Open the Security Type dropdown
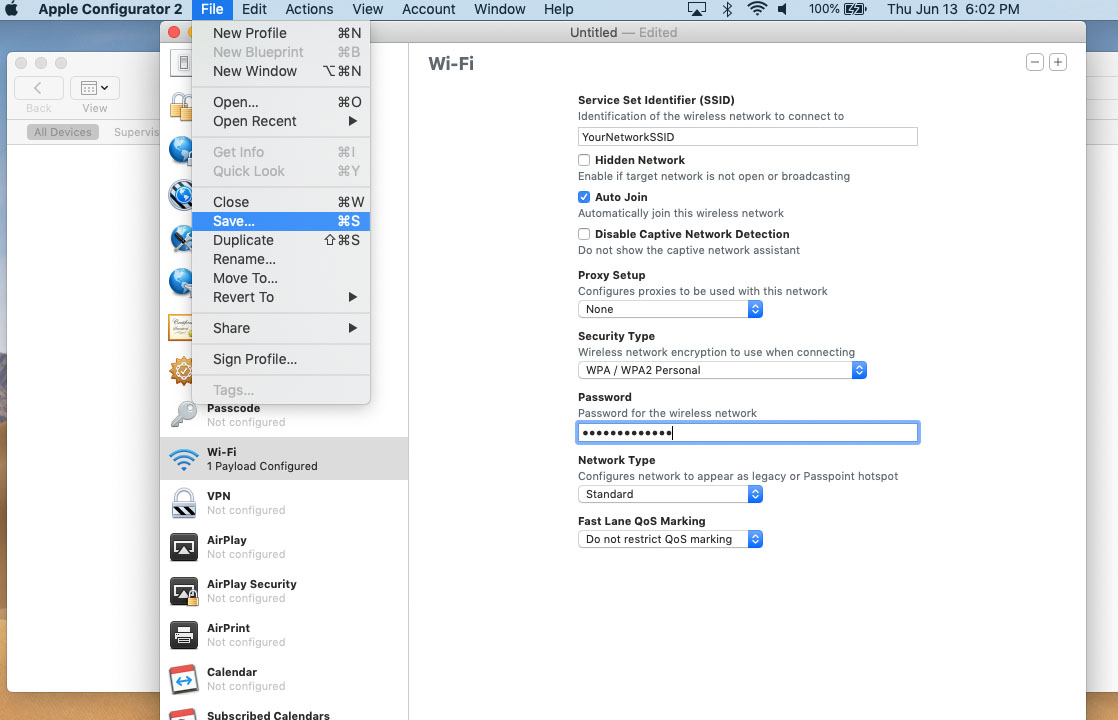The image size is (1118, 720). coord(722,370)
